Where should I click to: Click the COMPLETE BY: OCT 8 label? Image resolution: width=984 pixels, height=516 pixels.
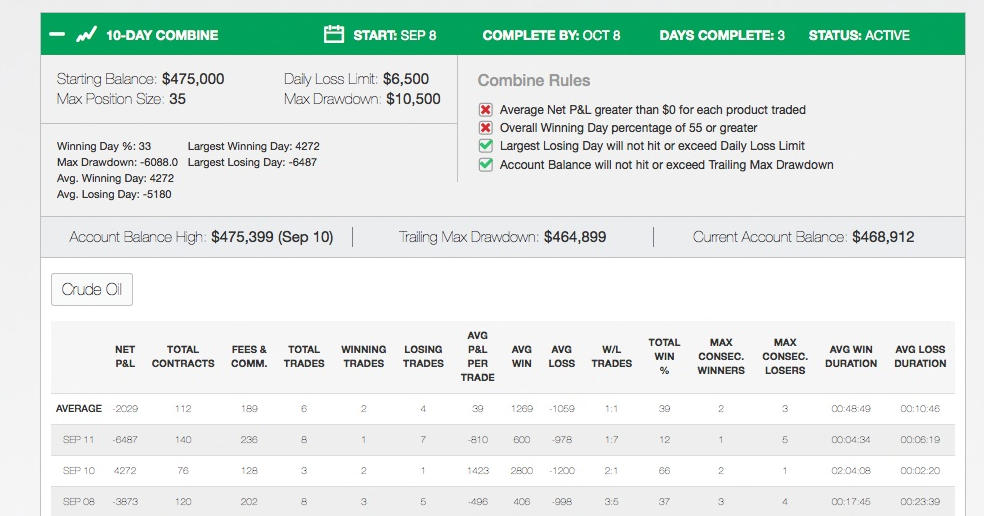tap(551, 35)
